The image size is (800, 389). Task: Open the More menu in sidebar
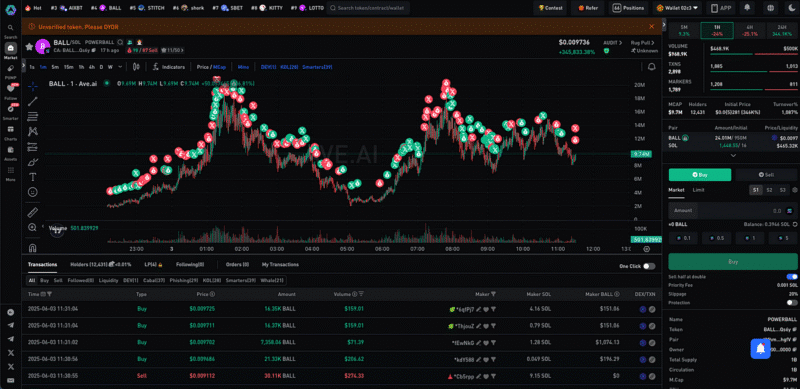(x=11, y=173)
